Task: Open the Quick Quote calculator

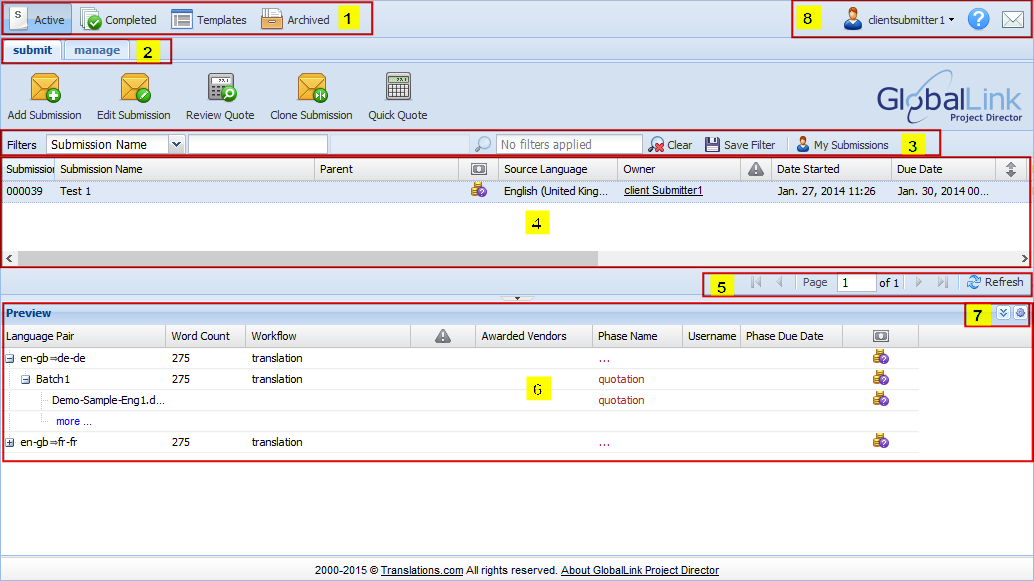Action: pos(398,89)
